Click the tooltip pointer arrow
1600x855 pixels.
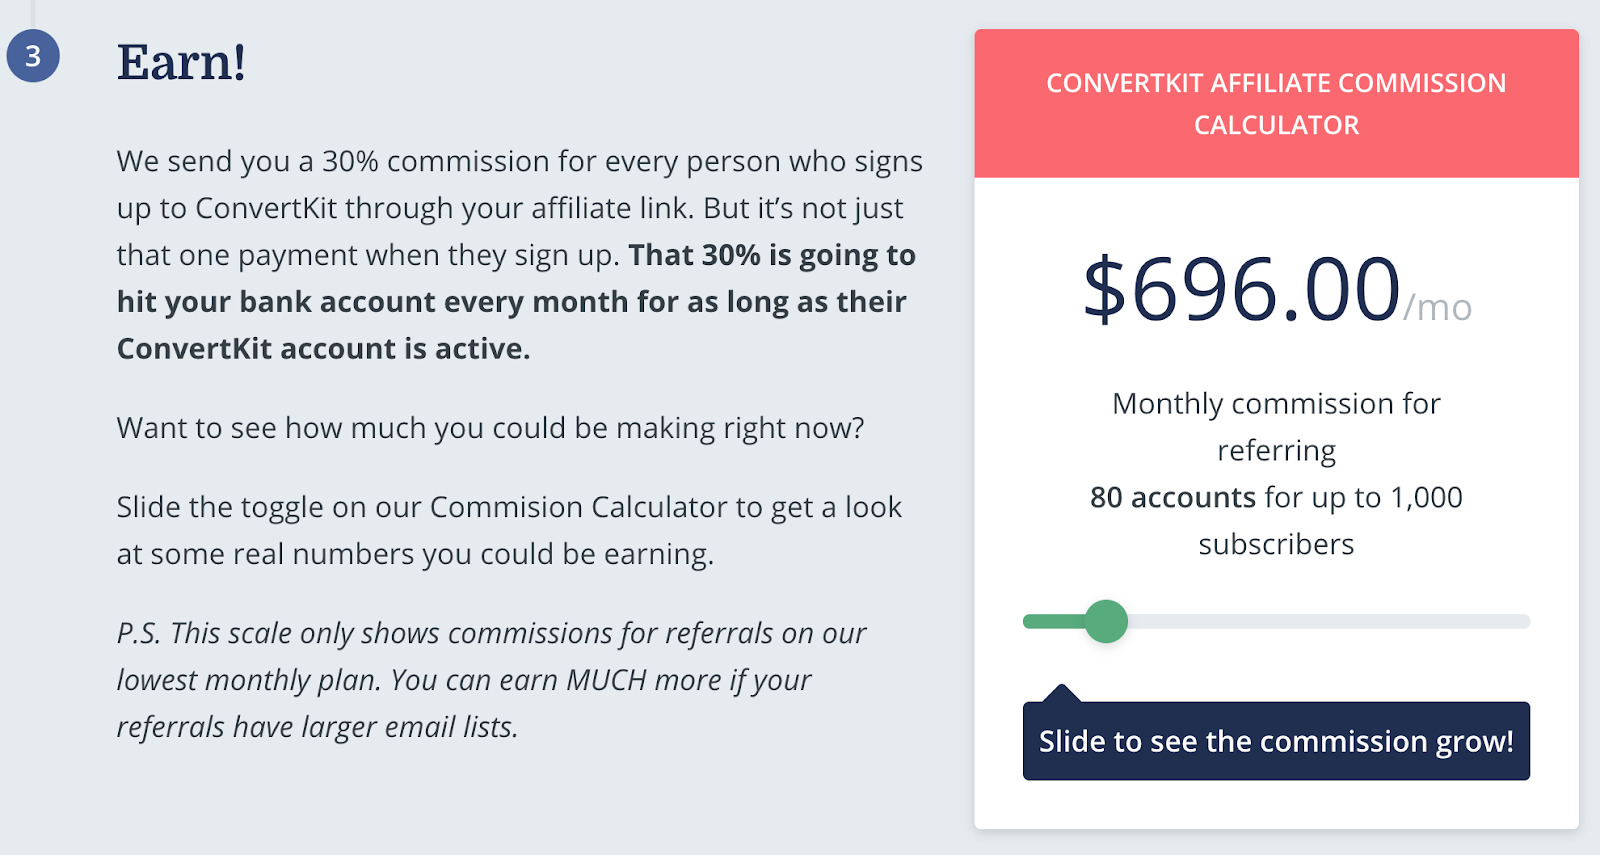tap(1062, 692)
